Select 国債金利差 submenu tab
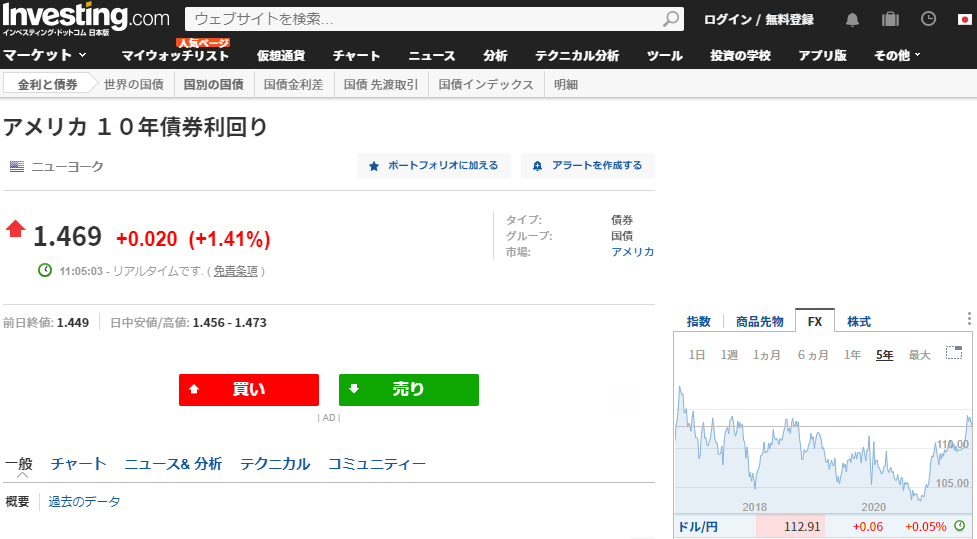Screen dimensions: 977x539 pyautogui.click(x=293, y=84)
